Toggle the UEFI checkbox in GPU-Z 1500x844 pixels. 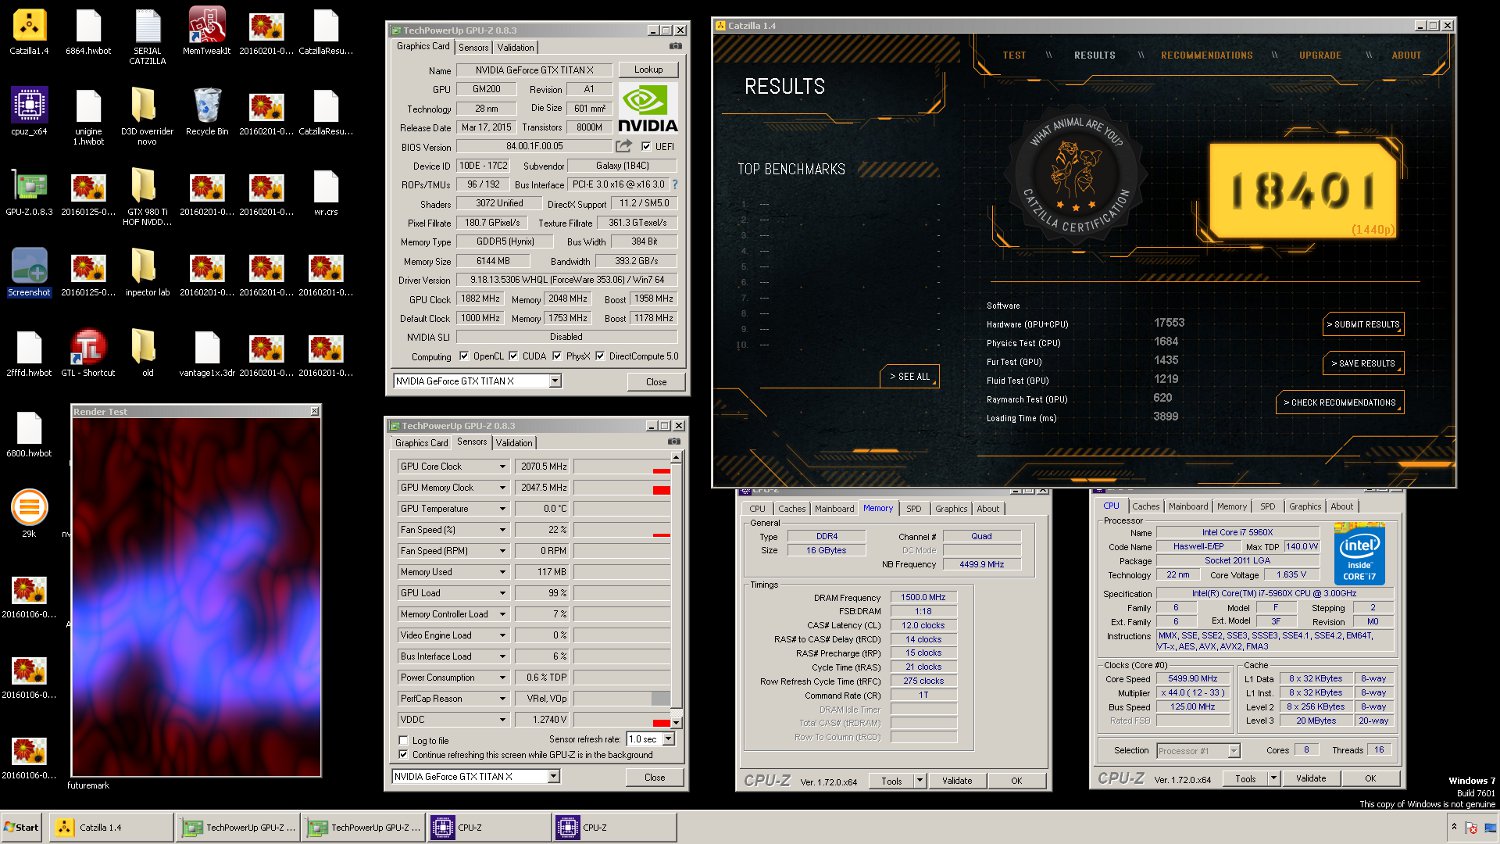(x=646, y=146)
